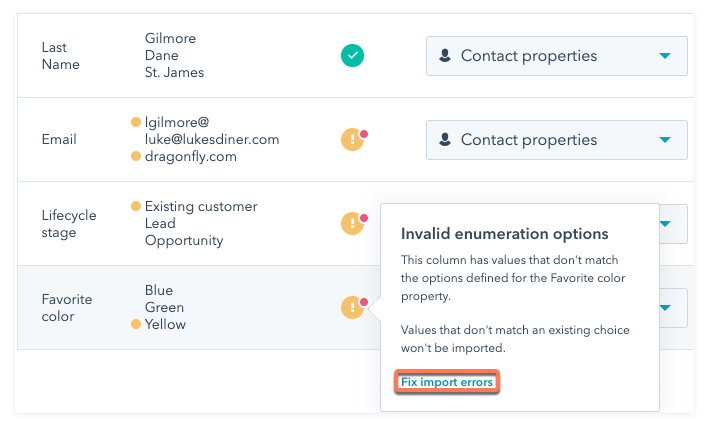This screenshot has height=424, width=722.
Task: Click person icon in Email row dropdown
Action: point(445,139)
